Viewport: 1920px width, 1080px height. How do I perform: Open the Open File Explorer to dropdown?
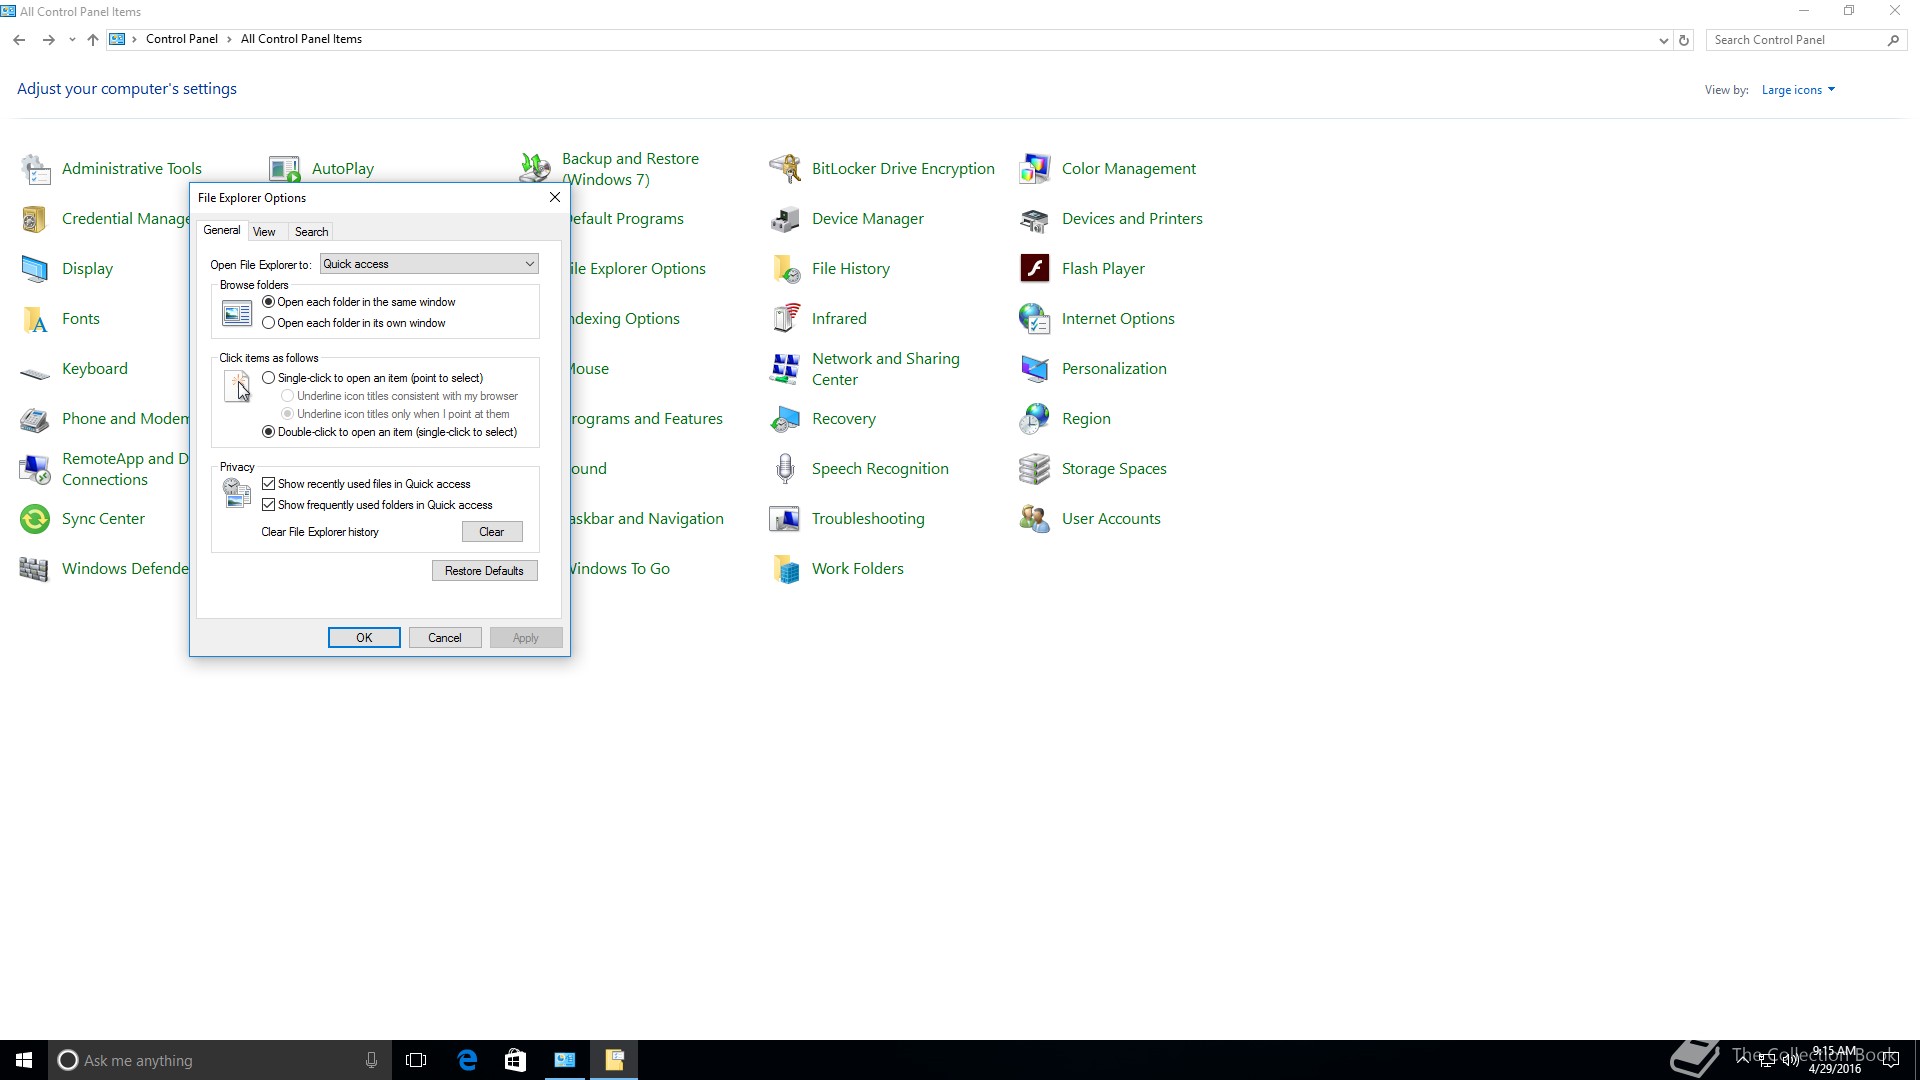click(x=429, y=264)
